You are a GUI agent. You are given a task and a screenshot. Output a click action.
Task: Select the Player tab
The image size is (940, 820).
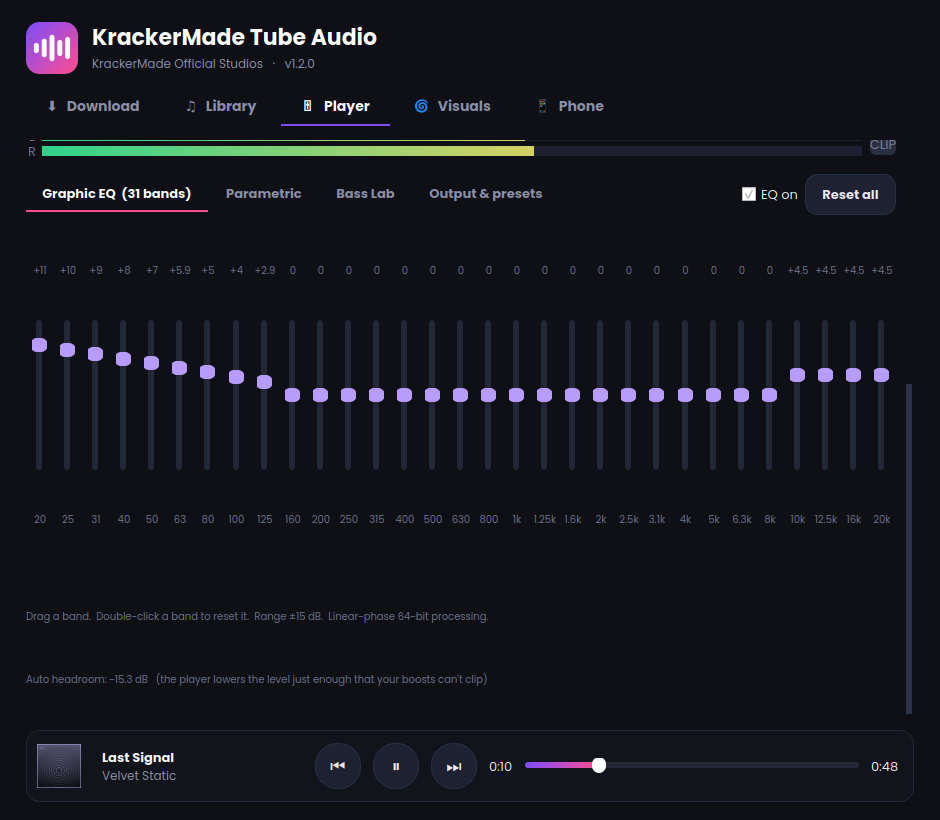336,106
